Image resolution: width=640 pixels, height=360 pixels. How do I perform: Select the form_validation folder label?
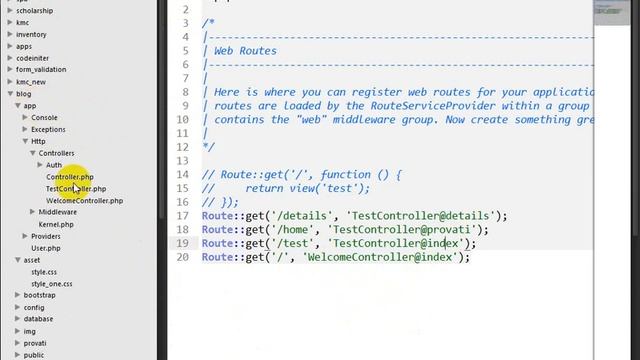coord(41,69)
